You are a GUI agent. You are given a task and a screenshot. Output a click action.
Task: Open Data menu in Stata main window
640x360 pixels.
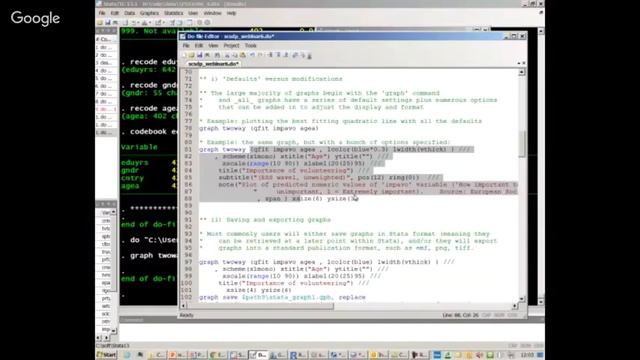[x=129, y=13]
